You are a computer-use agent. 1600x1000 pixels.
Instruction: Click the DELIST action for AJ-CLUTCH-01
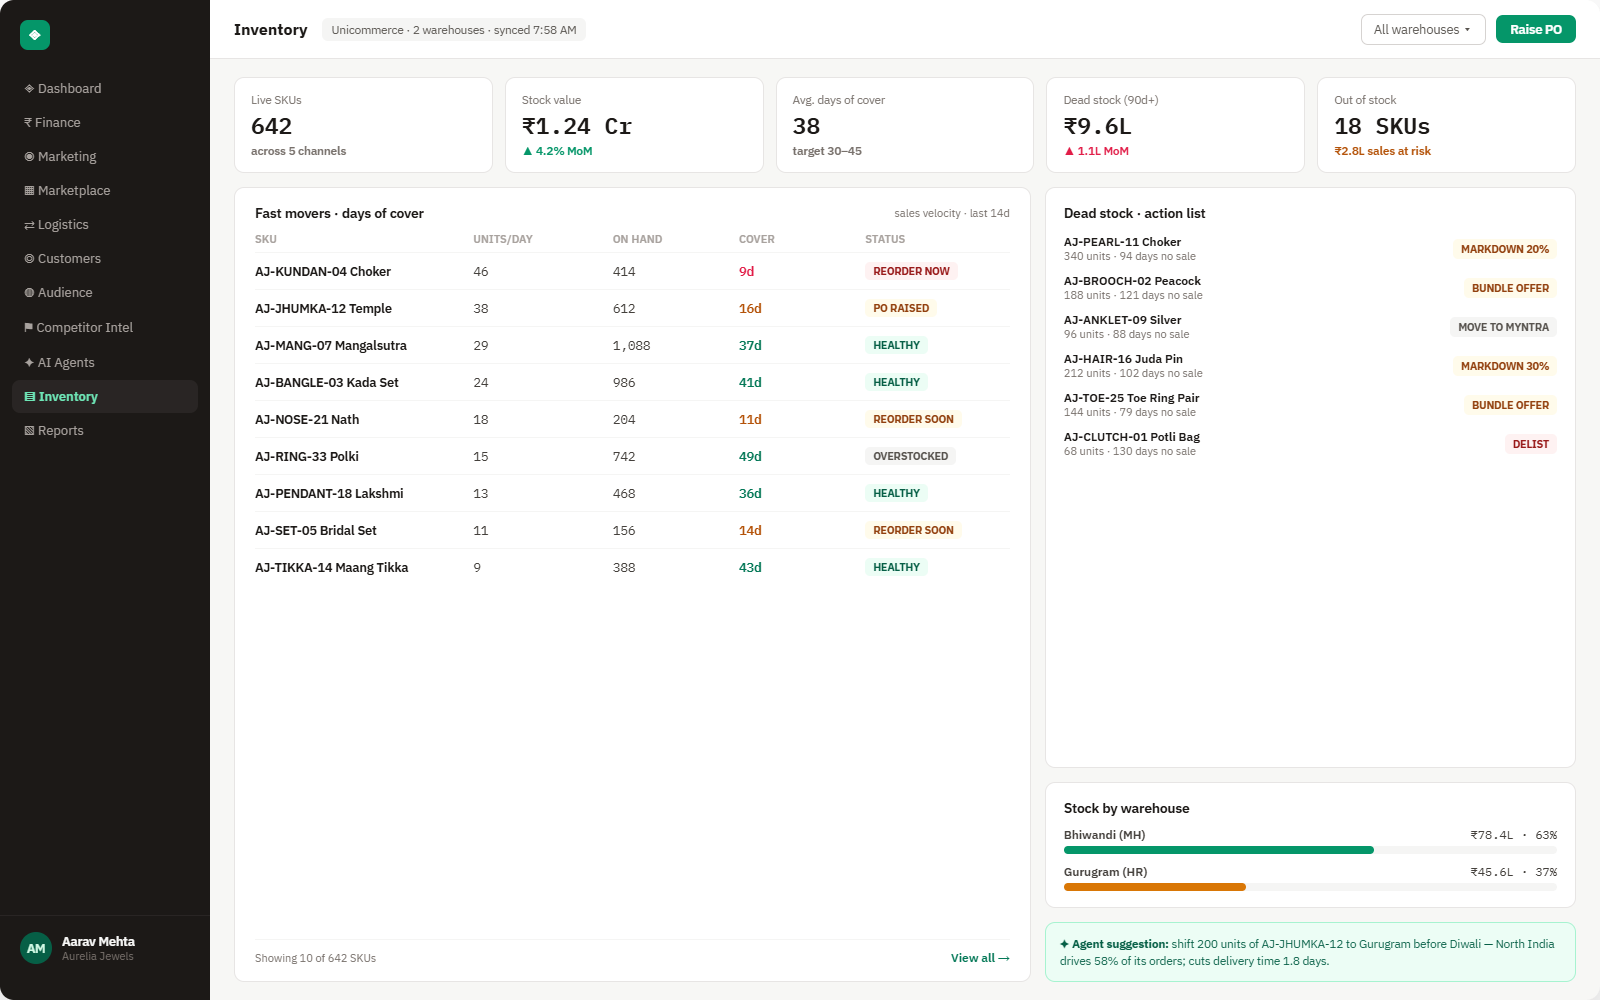[1530, 444]
